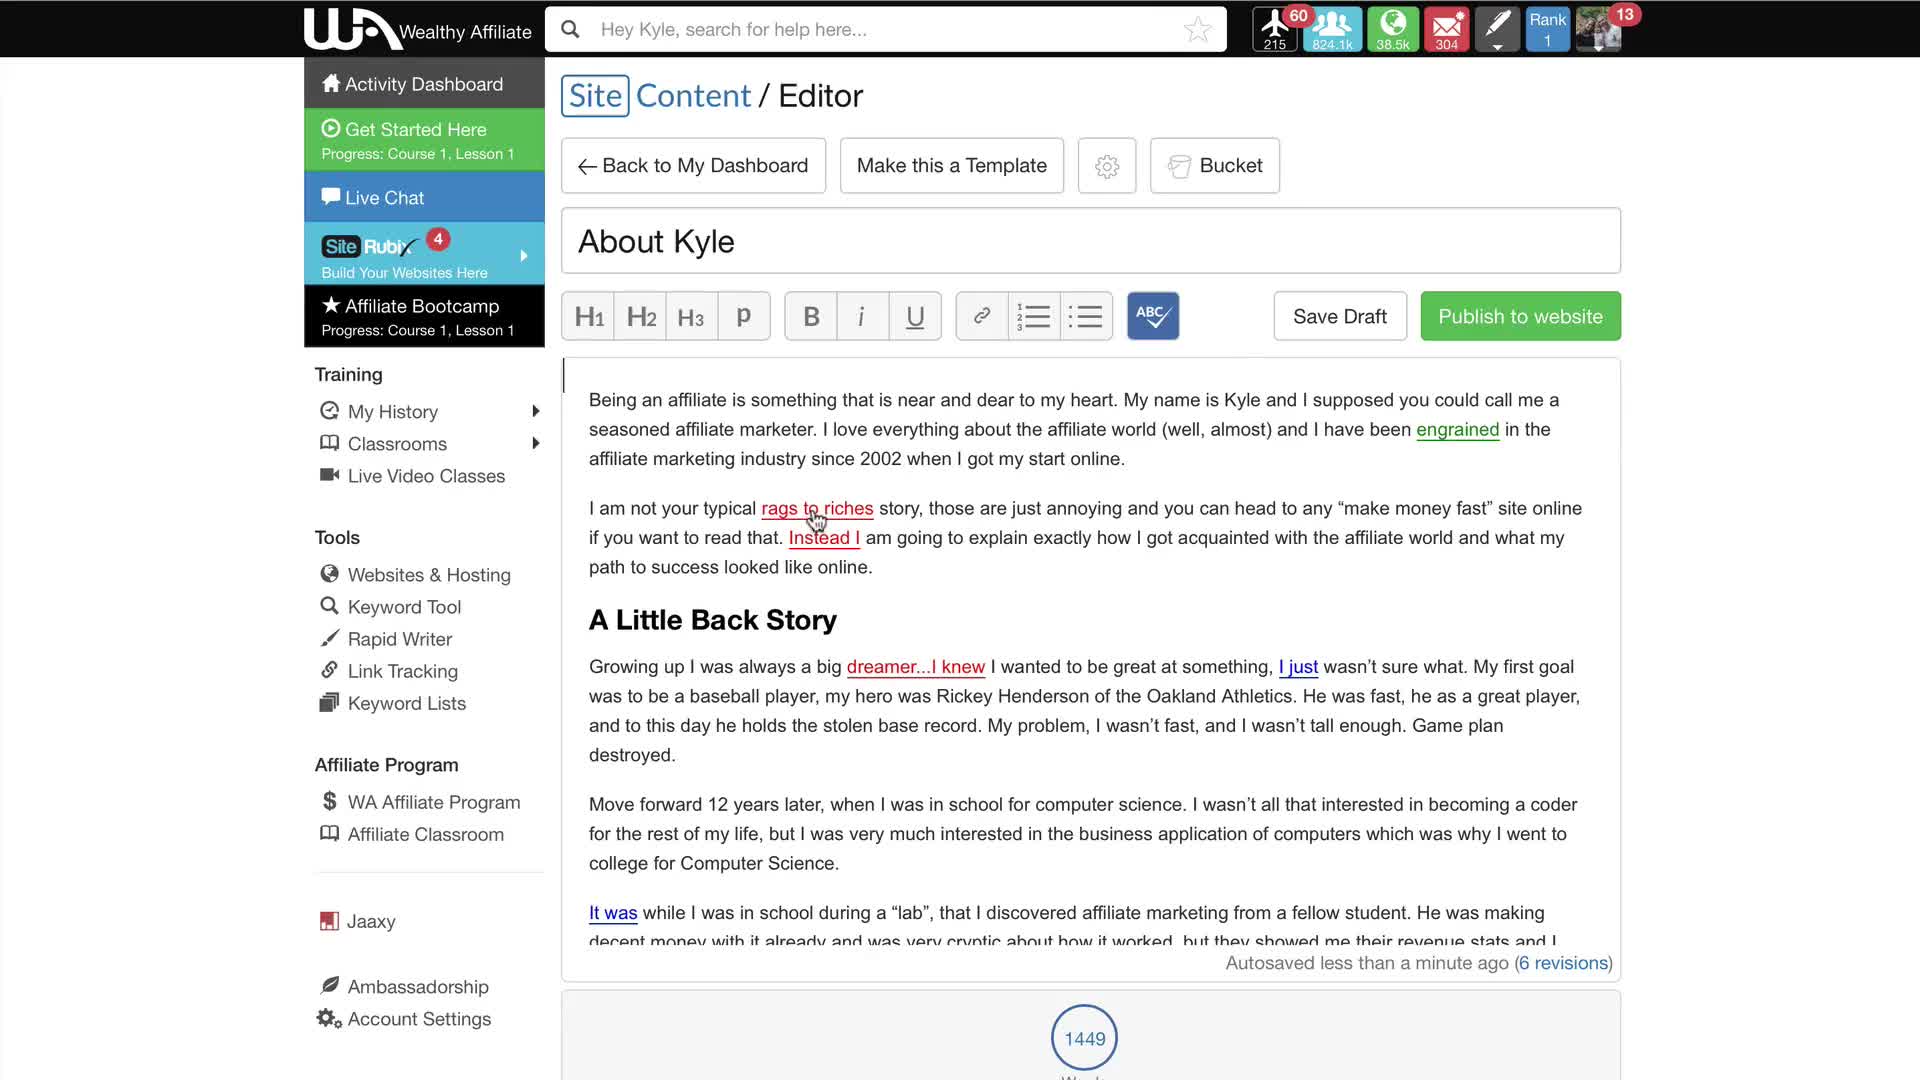Toggle italic formatting
The height and width of the screenshot is (1080, 1920).
pyautogui.click(x=862, y=317)
